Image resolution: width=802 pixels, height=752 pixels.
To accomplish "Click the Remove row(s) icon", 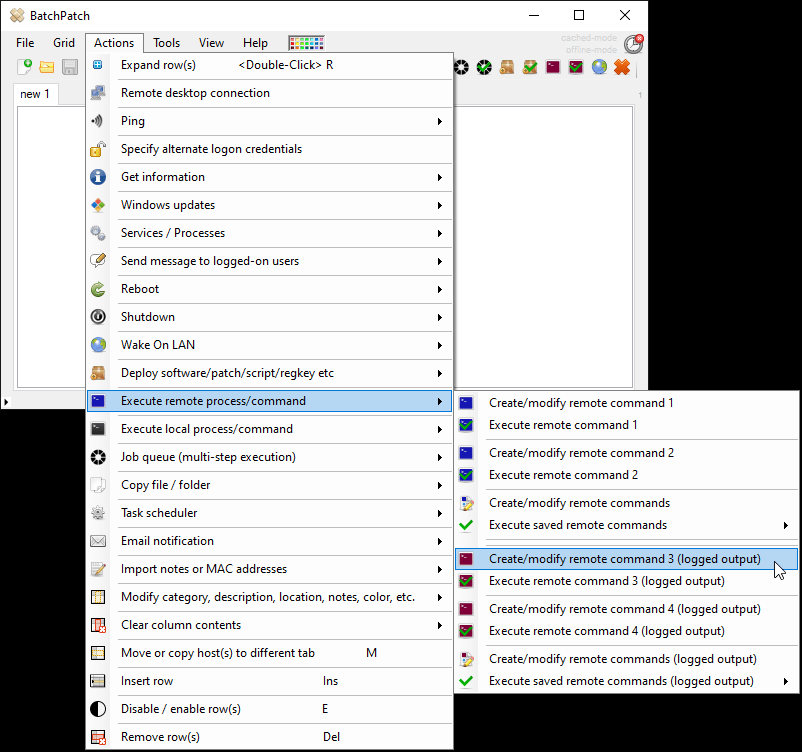I will coord(98,737).
